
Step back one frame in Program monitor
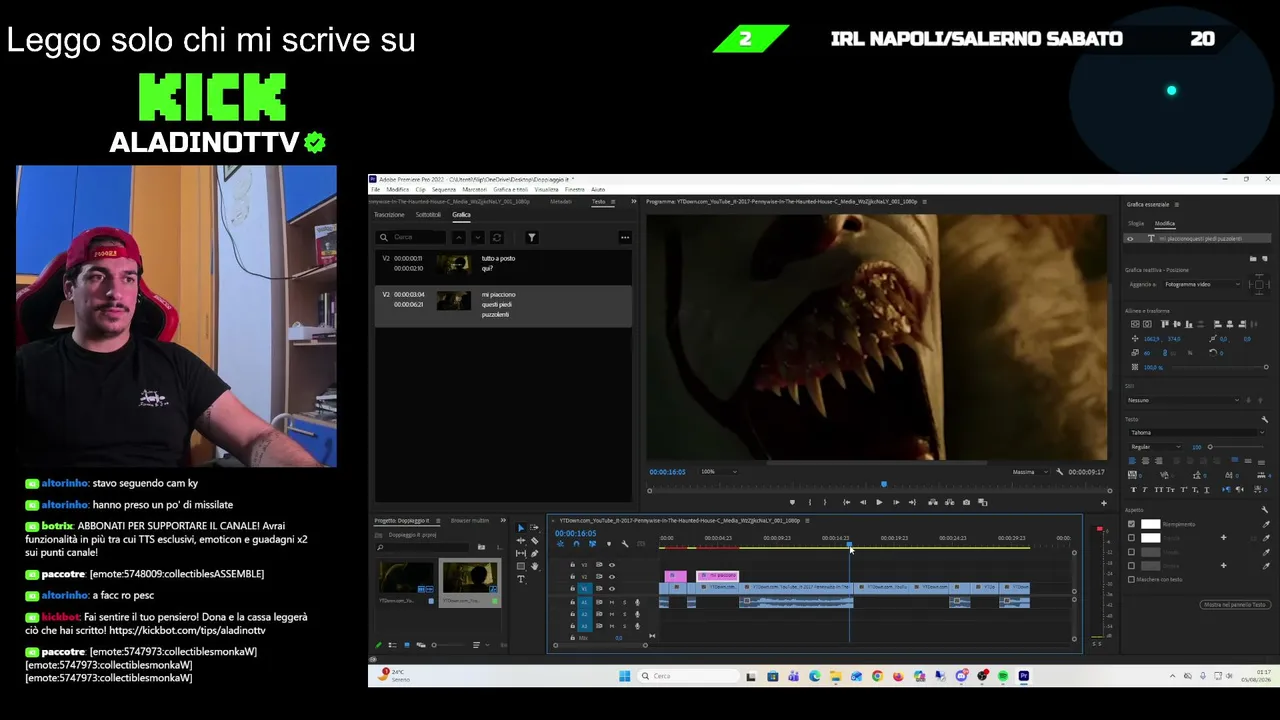(x=863, y=502)
